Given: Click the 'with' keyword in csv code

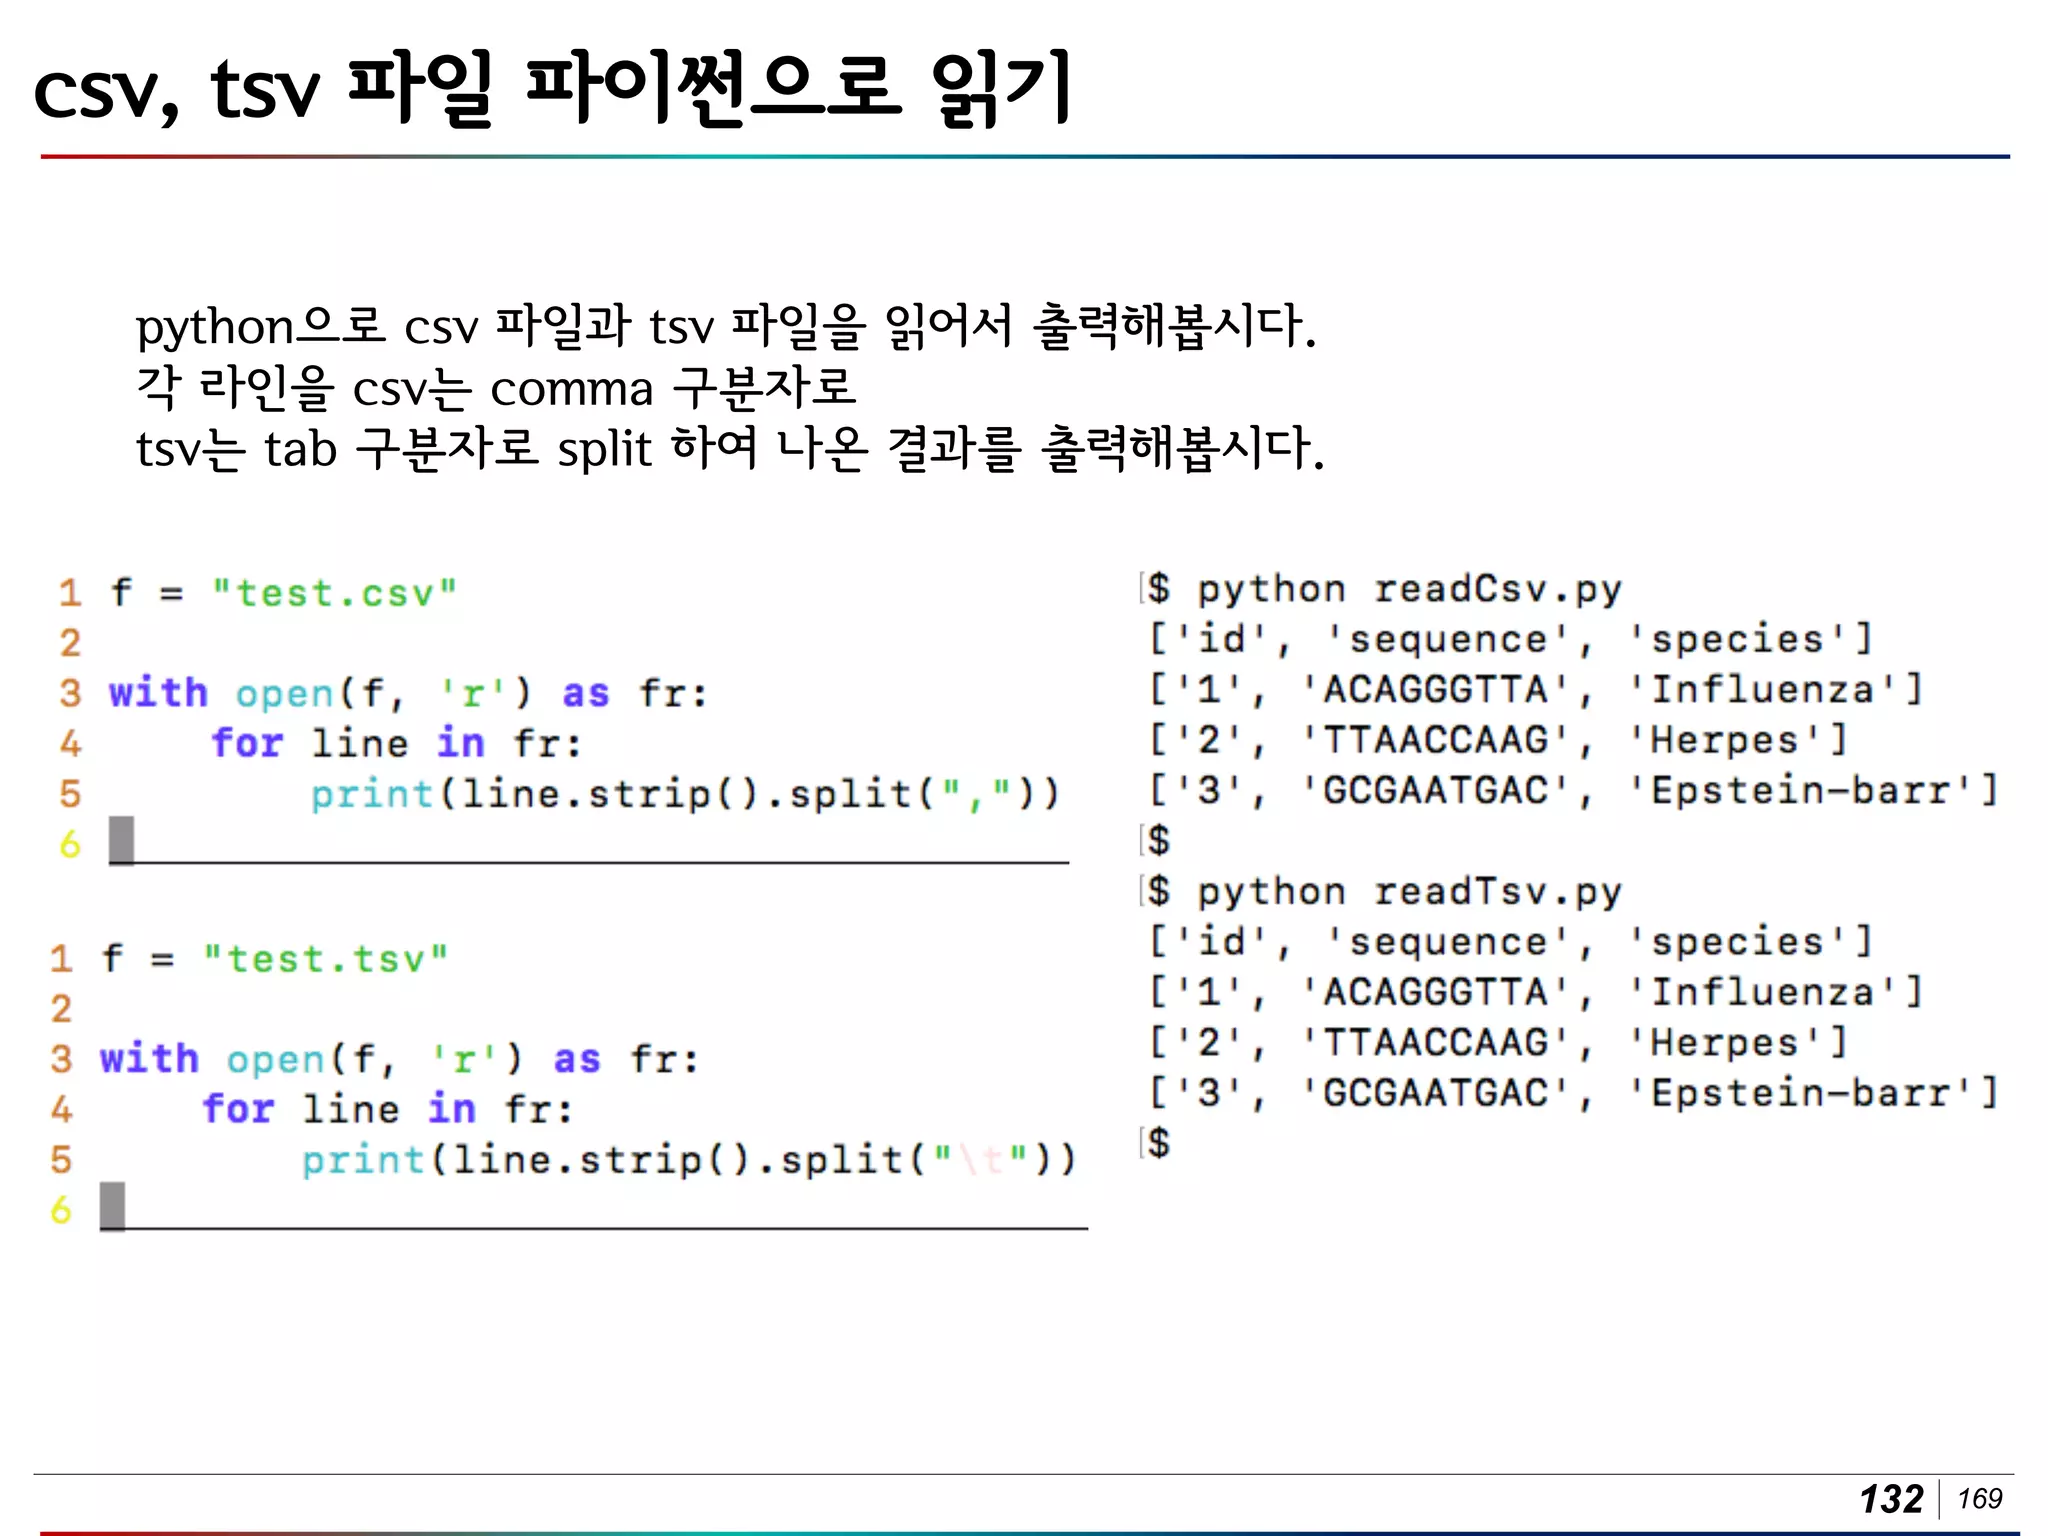Looking at the screenshot, I should (158, 693).
